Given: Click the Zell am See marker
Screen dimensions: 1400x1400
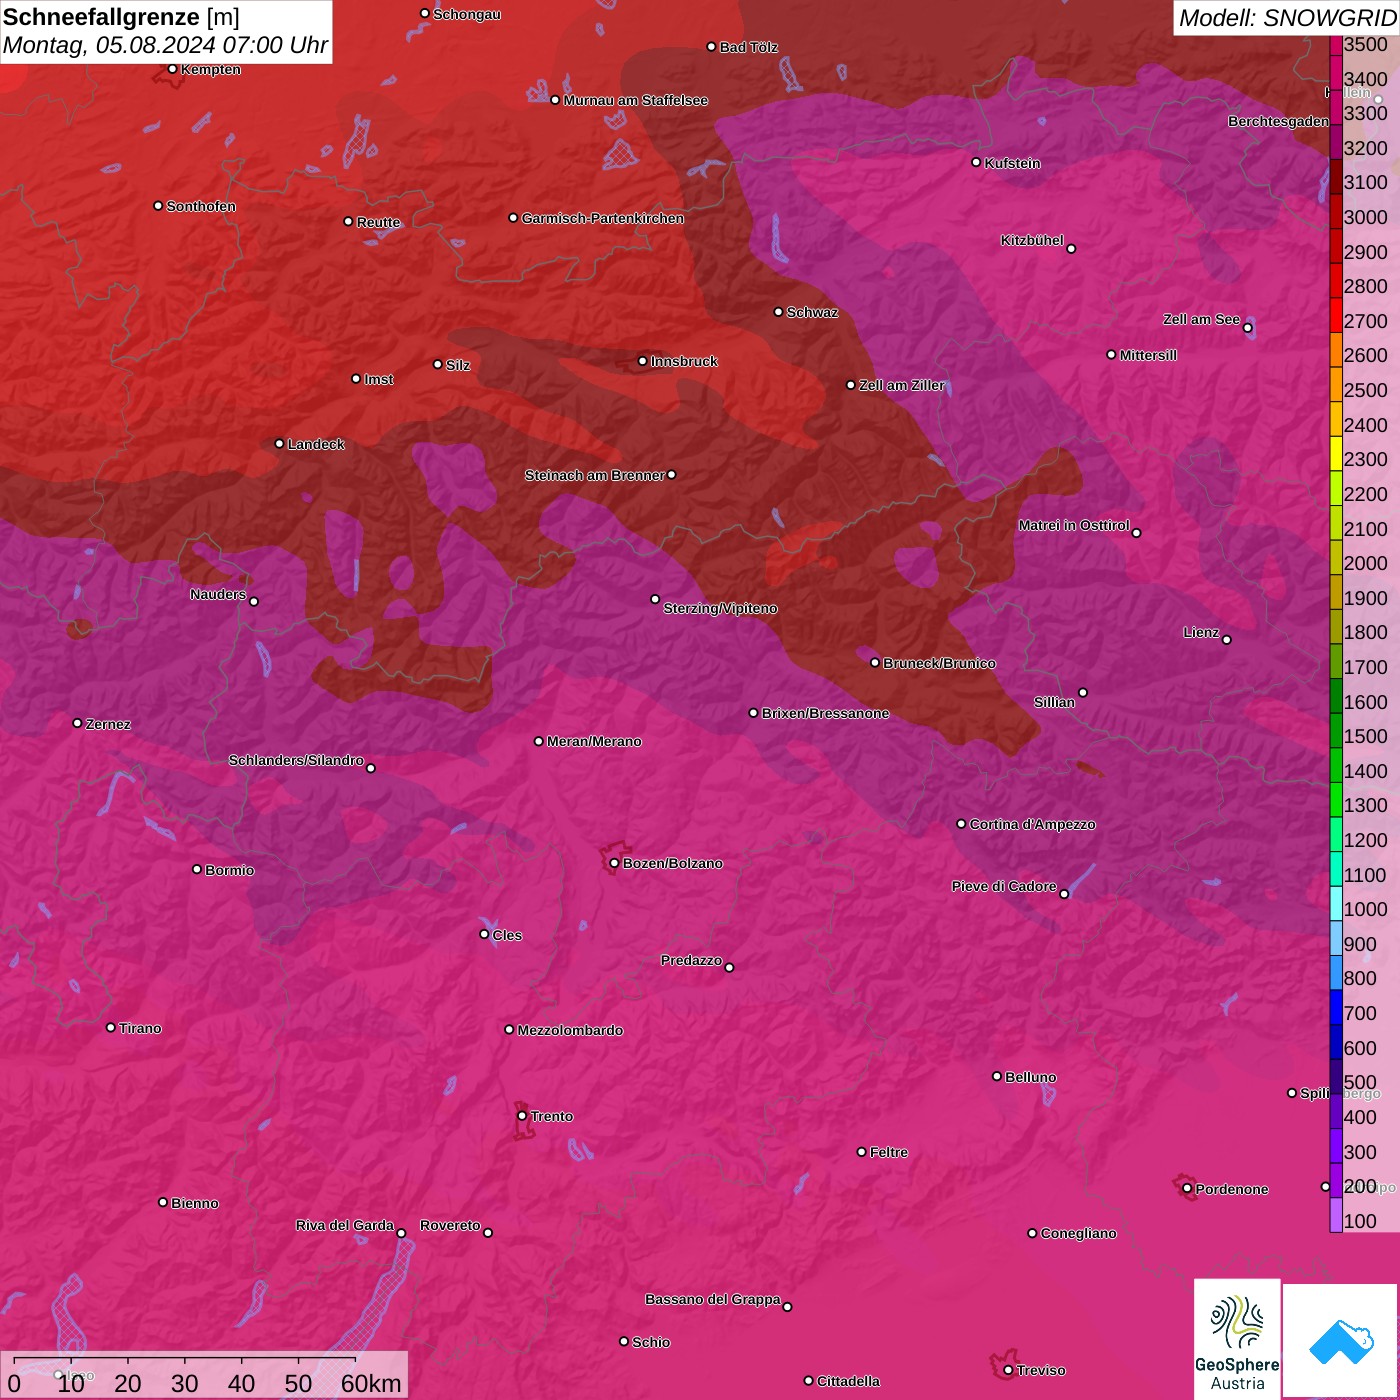Looking at the screenshot, I should pyautogui.click(x=1247, y=328).
